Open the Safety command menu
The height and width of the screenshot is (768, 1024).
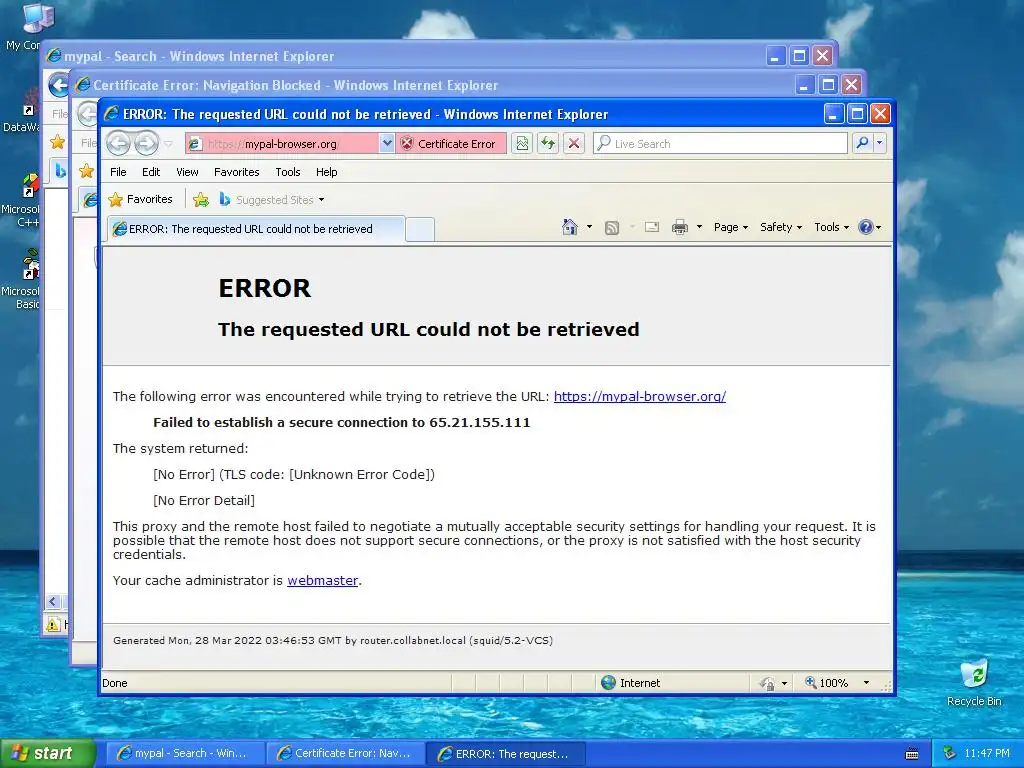click(780, 227)
